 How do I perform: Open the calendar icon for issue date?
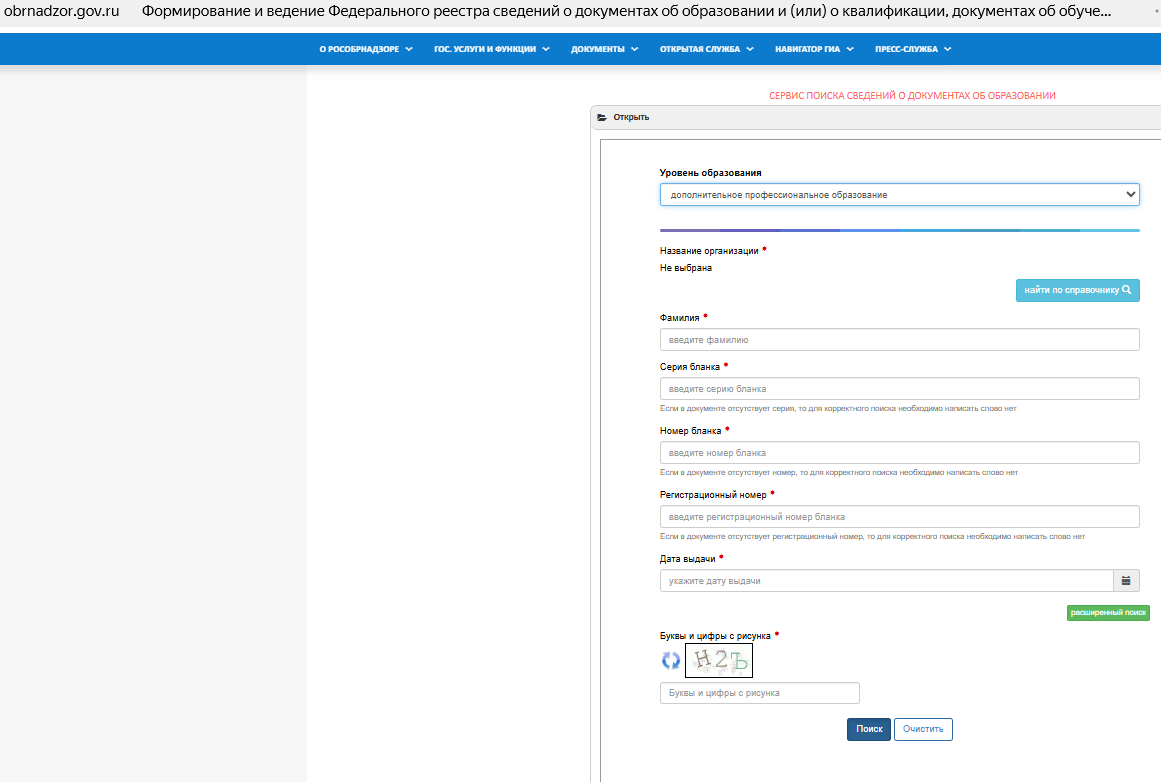[x=1126, y=581]
